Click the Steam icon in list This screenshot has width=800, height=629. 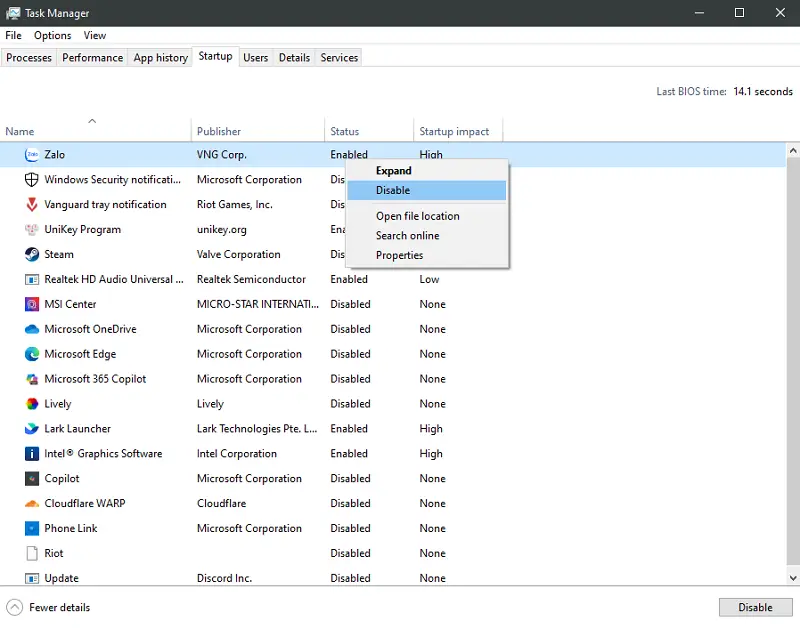coord(32,255)
